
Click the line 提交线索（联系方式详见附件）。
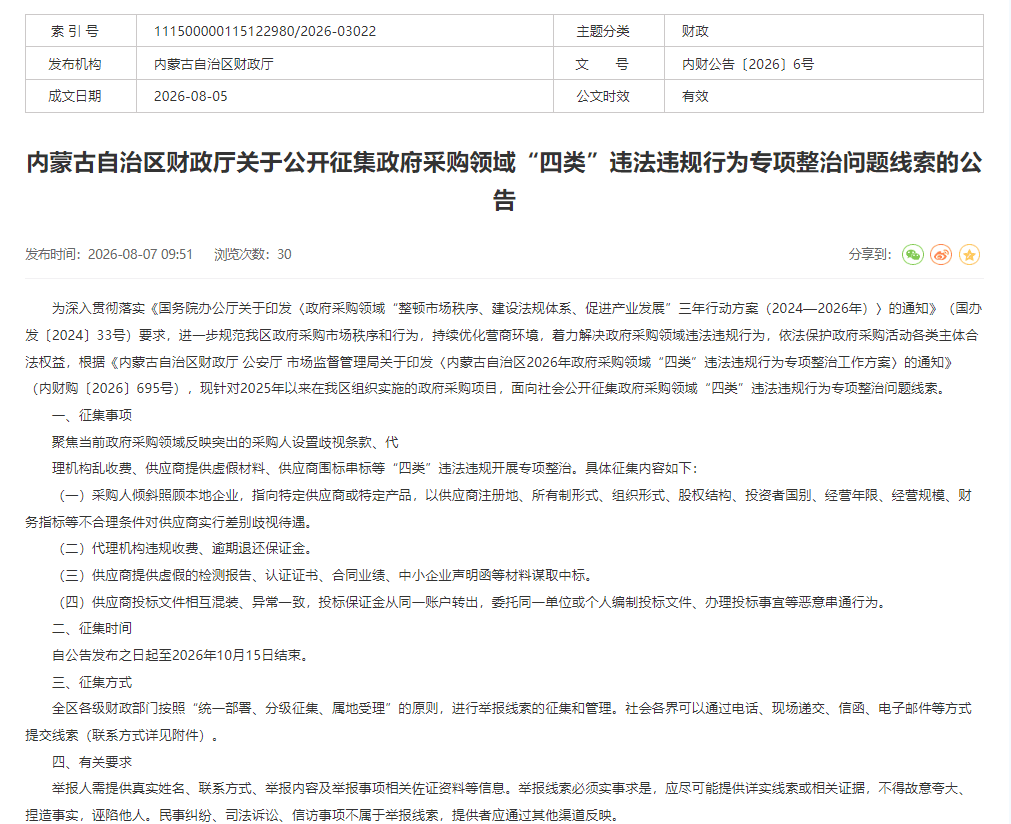click(123, 736)
